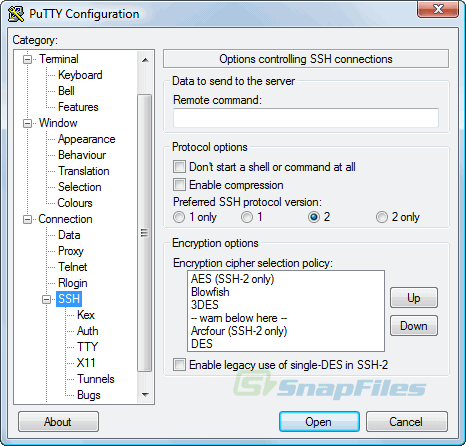The height and width of the screenshot is (446, 466).
Task: Tick the Enable compression checkbox
Action: point(179,184)
